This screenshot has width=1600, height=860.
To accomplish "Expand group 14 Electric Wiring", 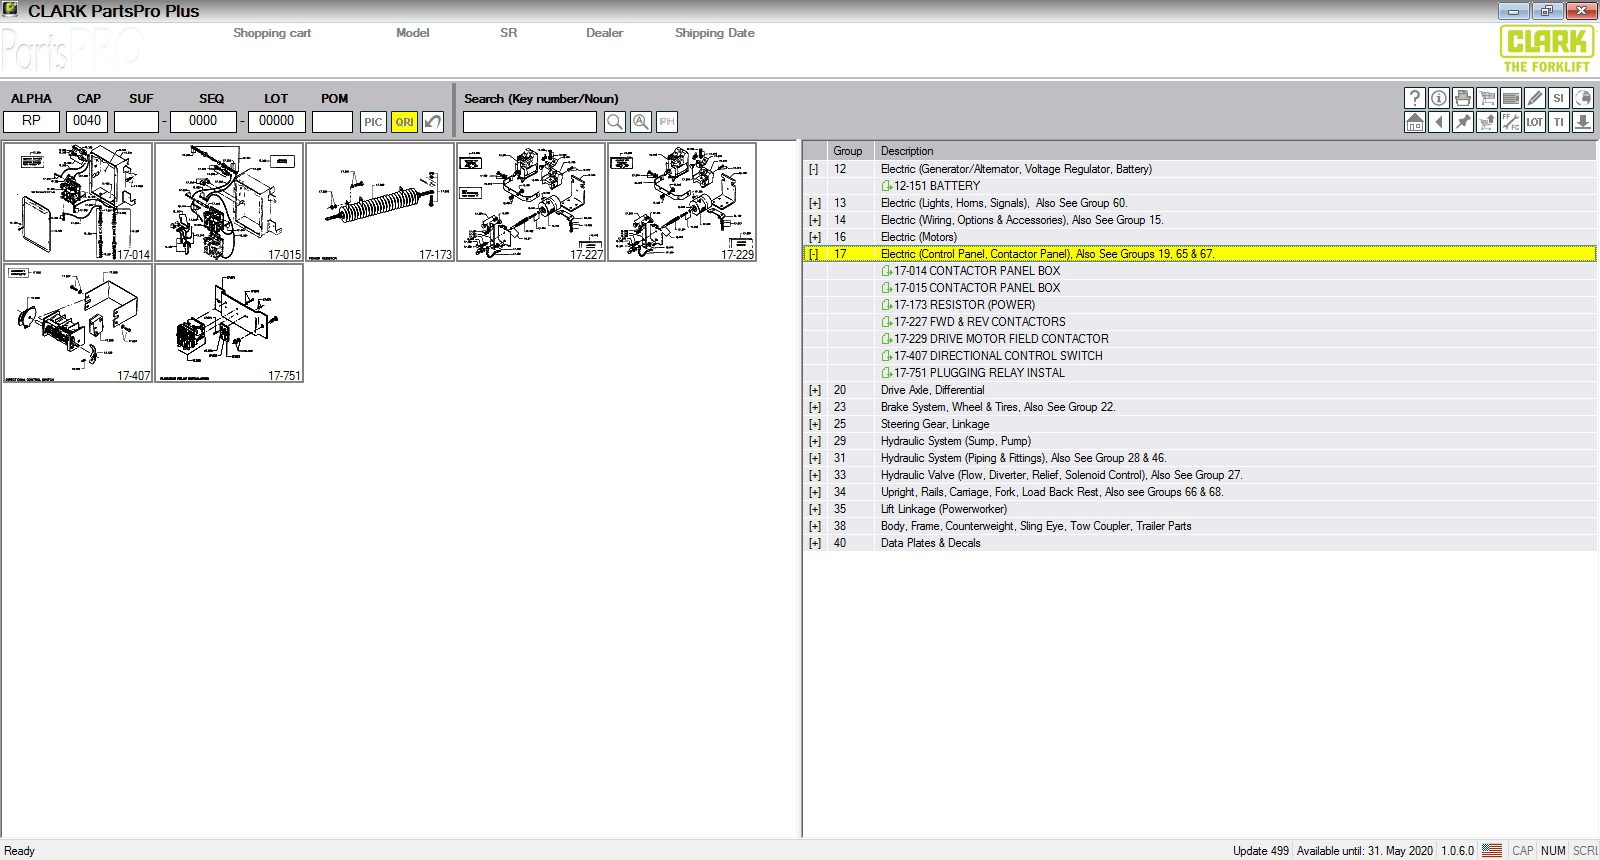I will (814, 220).
